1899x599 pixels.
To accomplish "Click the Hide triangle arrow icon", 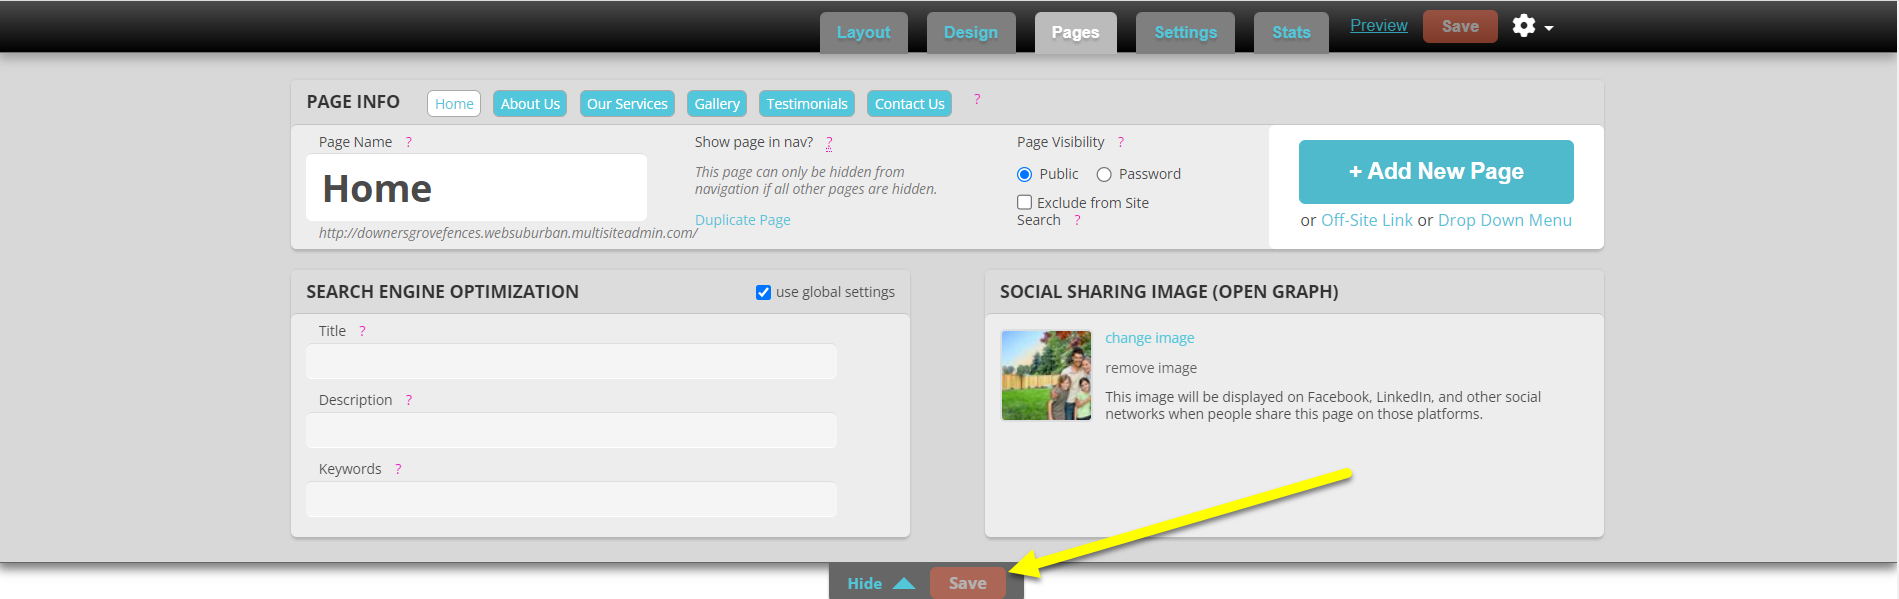I will click(x=904, y=583).
